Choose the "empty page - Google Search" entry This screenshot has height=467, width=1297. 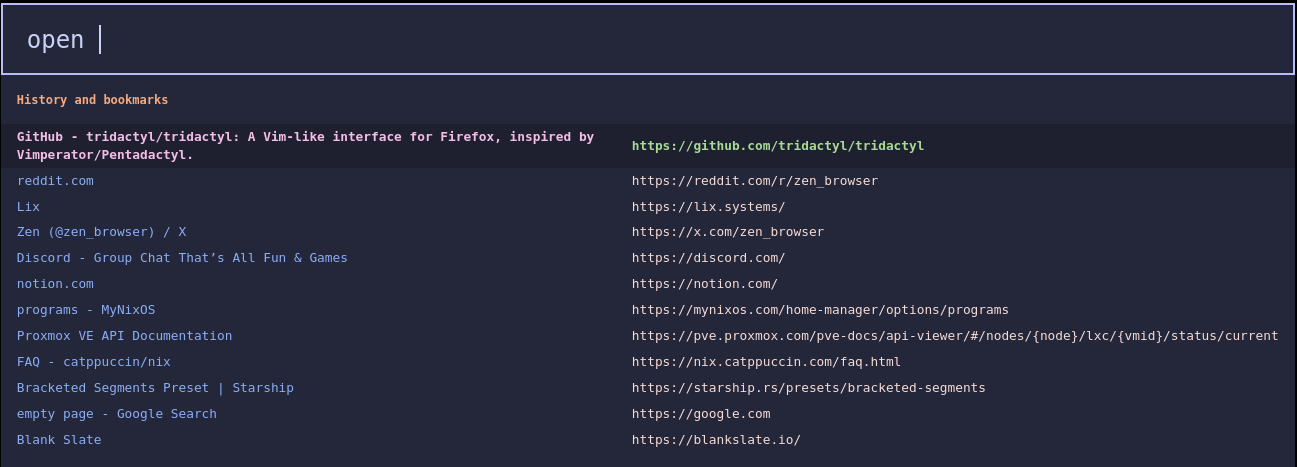pyautogui.click(x=116, y=414)
